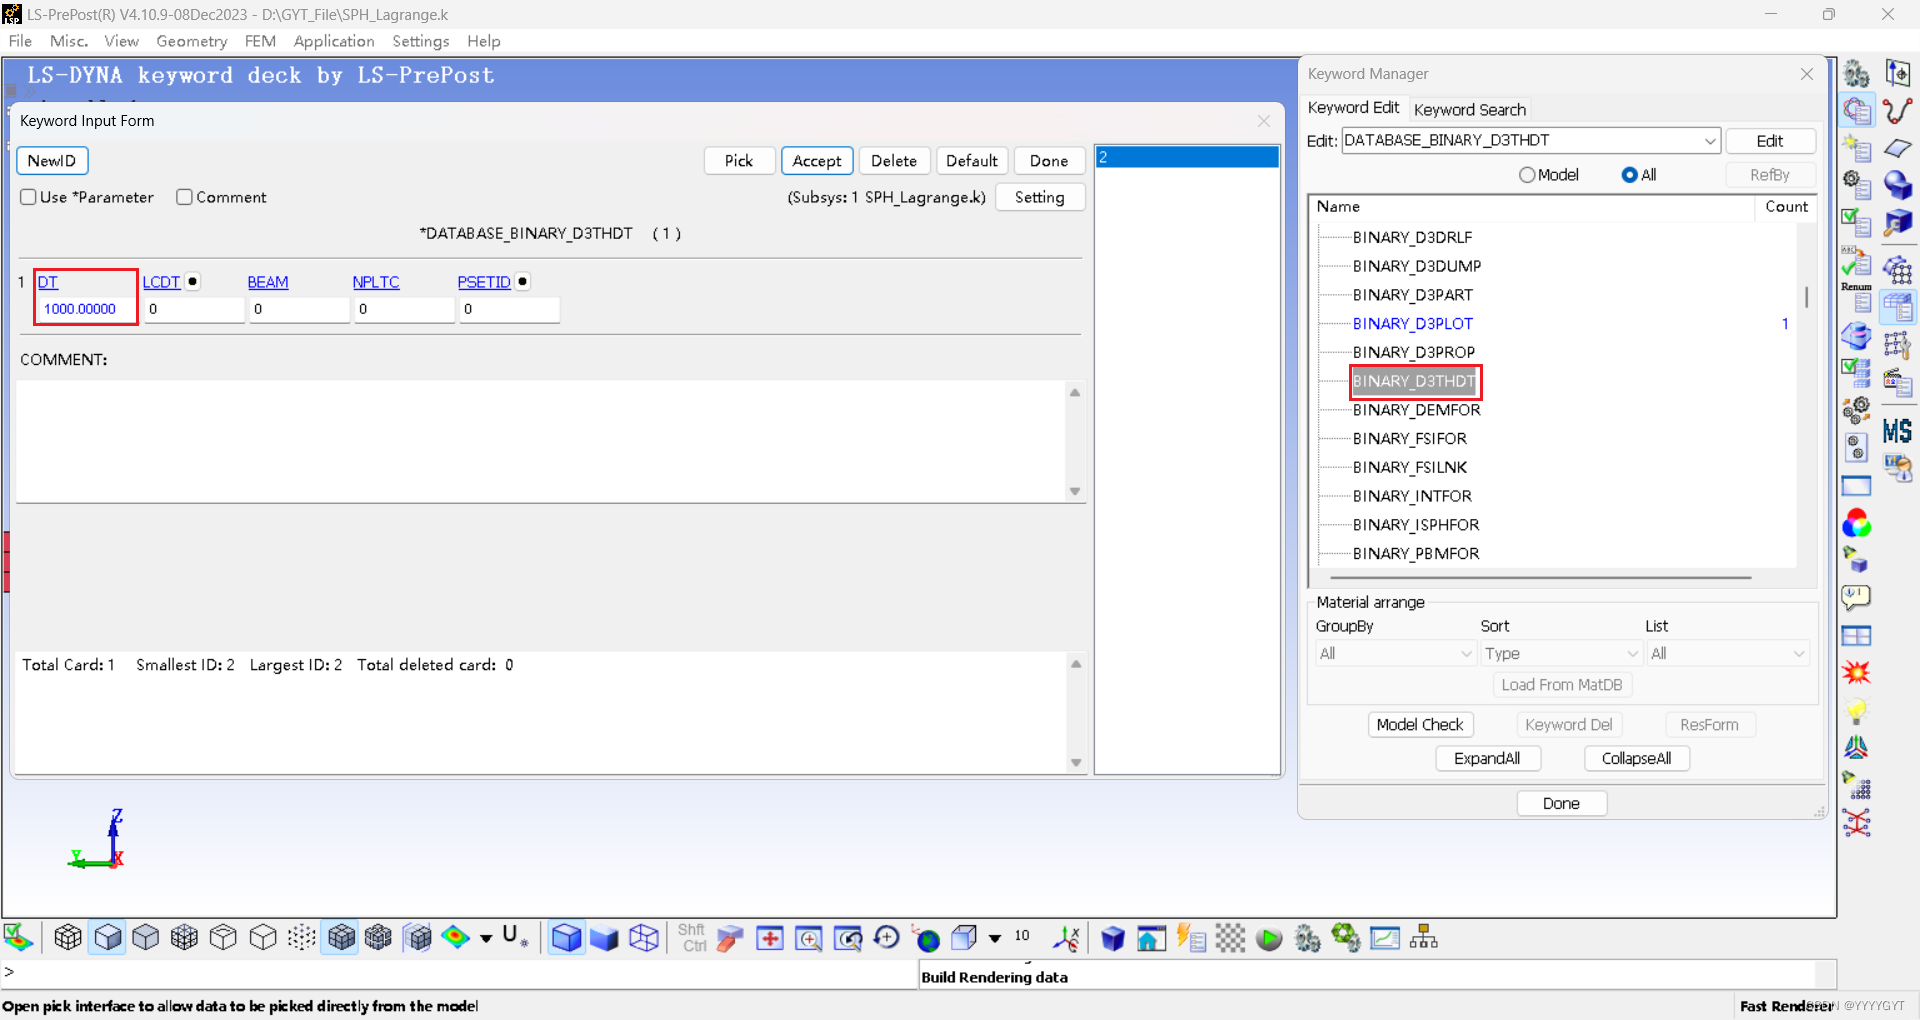Toggle the dot button beside PSETID
Screen dimensions: 1920x1020
523,282
